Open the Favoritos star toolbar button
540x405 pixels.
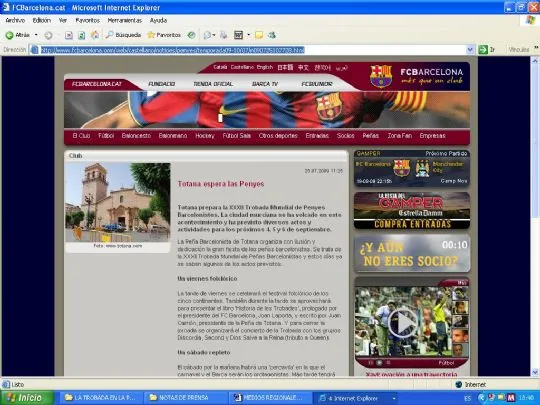(164, 35)
